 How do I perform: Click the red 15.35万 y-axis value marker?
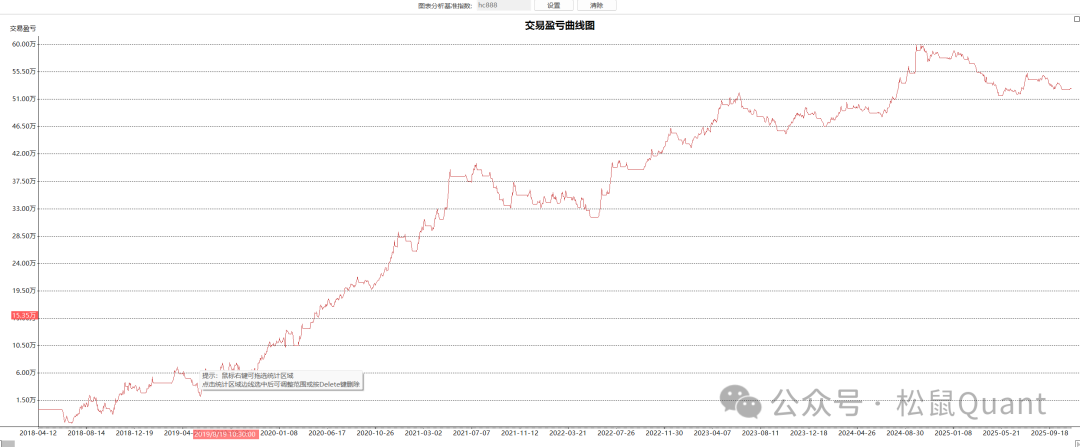coord(23,316)
